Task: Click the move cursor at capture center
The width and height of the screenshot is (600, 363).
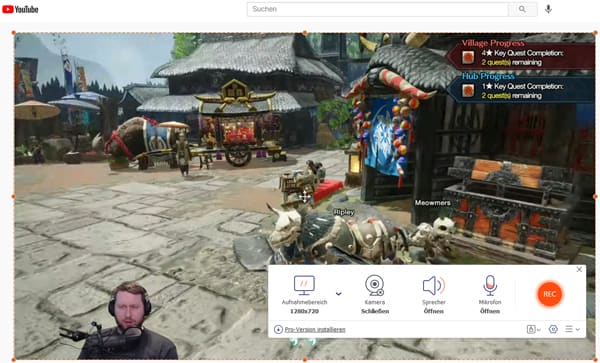Action: click(x=305, y=197)
